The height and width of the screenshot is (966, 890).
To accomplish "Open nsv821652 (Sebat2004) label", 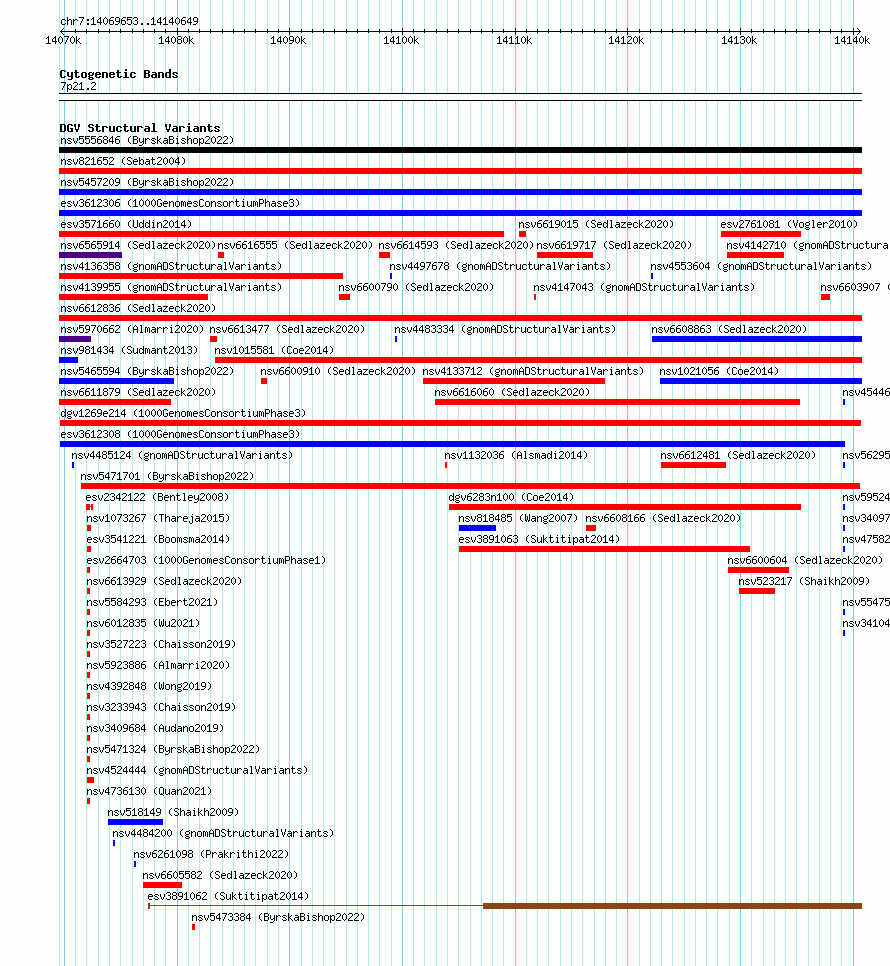I will tap(123, 161).
